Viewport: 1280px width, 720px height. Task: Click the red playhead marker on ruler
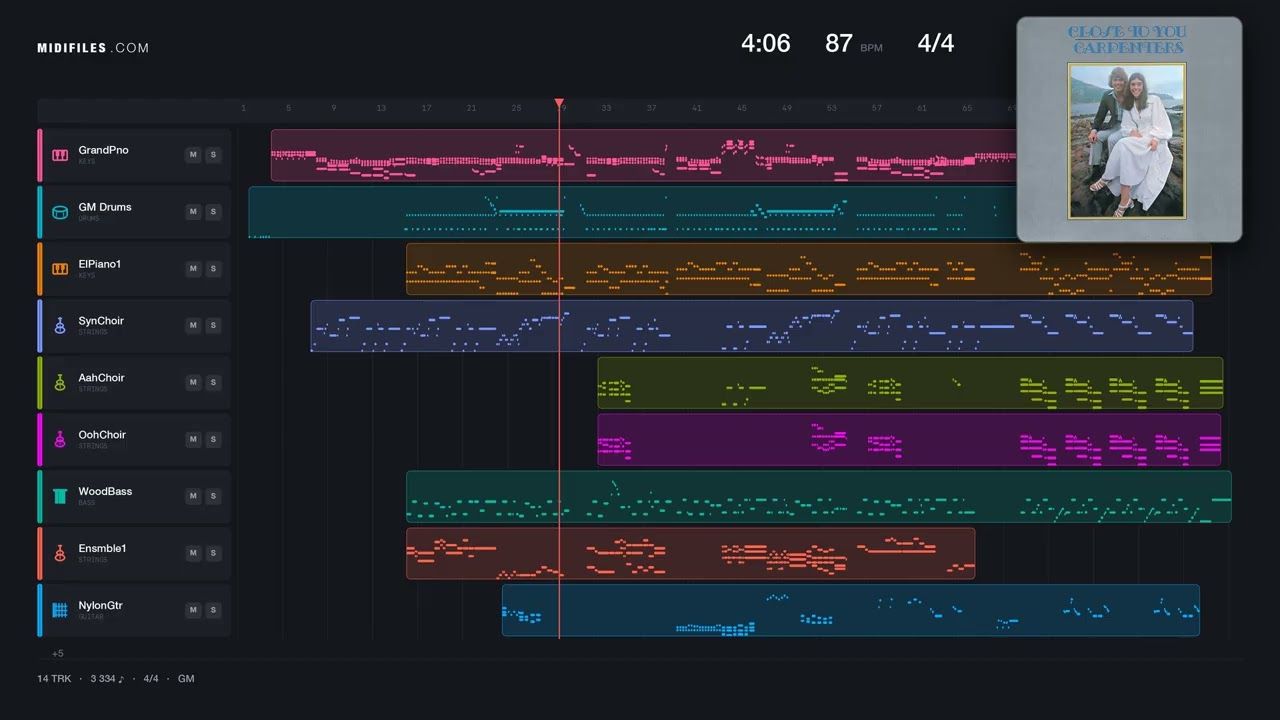pyautogui.click(x=559, y=103)
